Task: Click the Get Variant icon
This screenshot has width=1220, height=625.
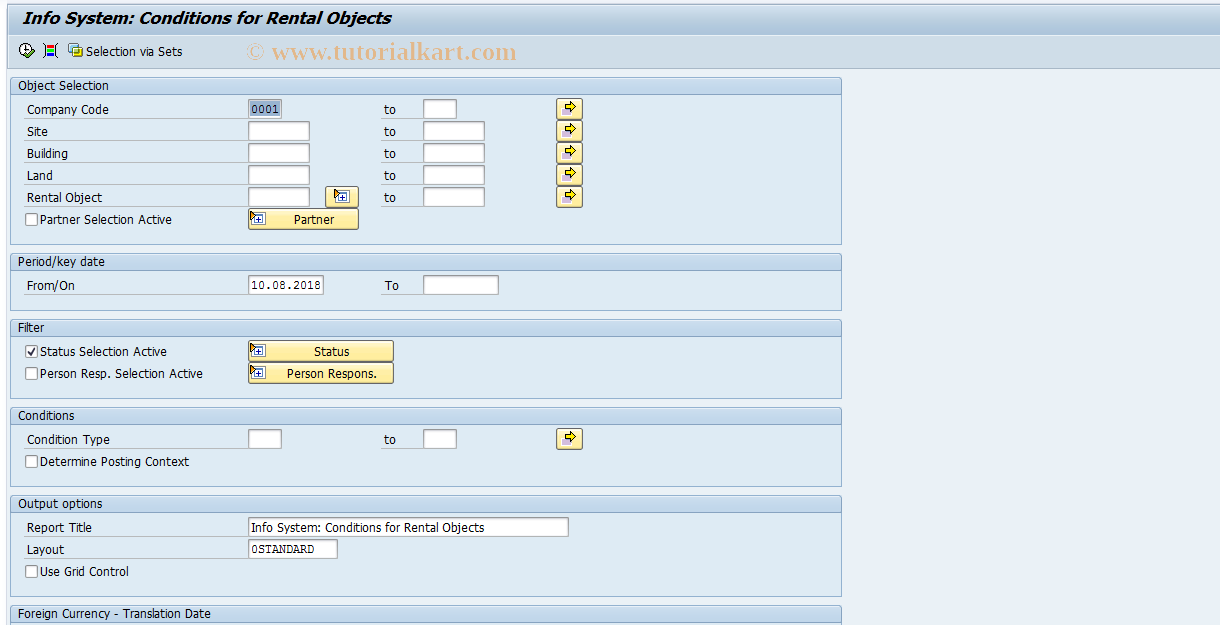Action: click(x=50, y=51)
